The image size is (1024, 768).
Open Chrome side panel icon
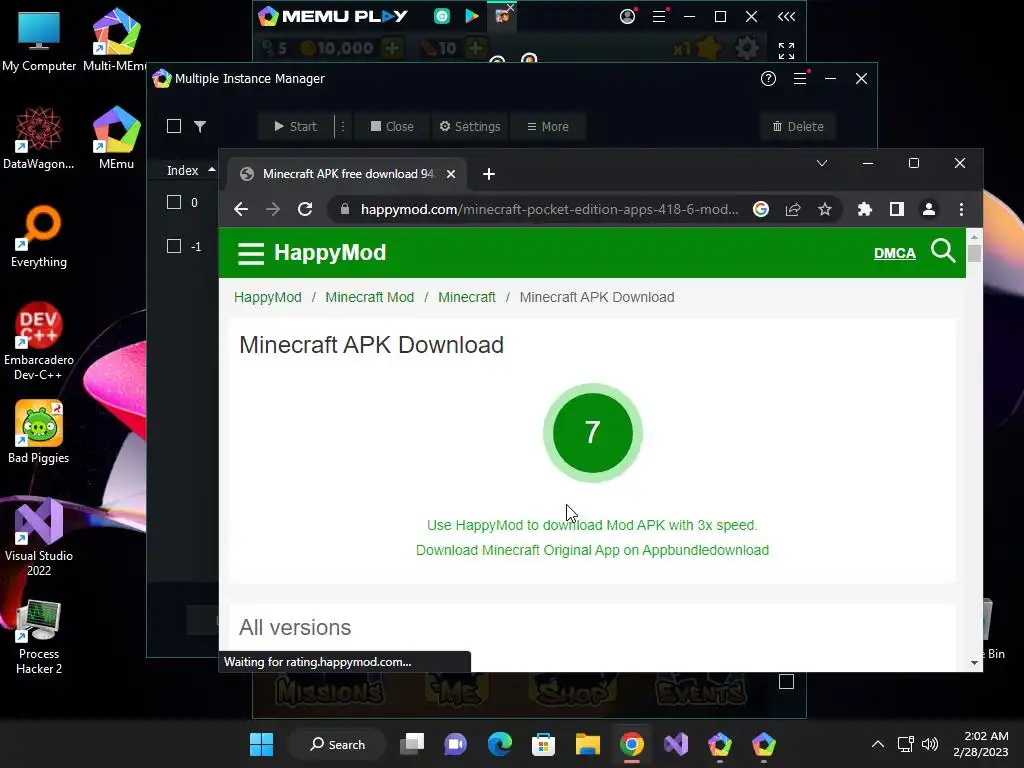(x=897, y=209)
